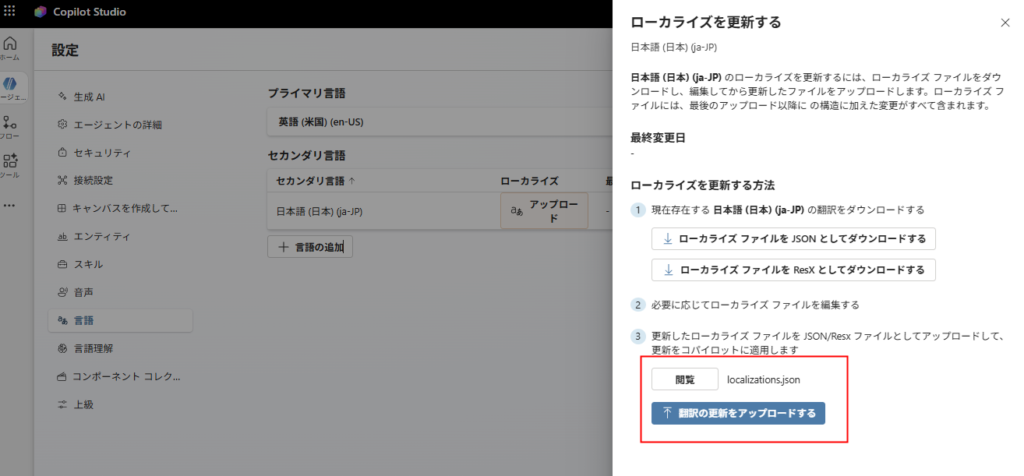
Task: Open ツール in the left rail
Action: 10,165
